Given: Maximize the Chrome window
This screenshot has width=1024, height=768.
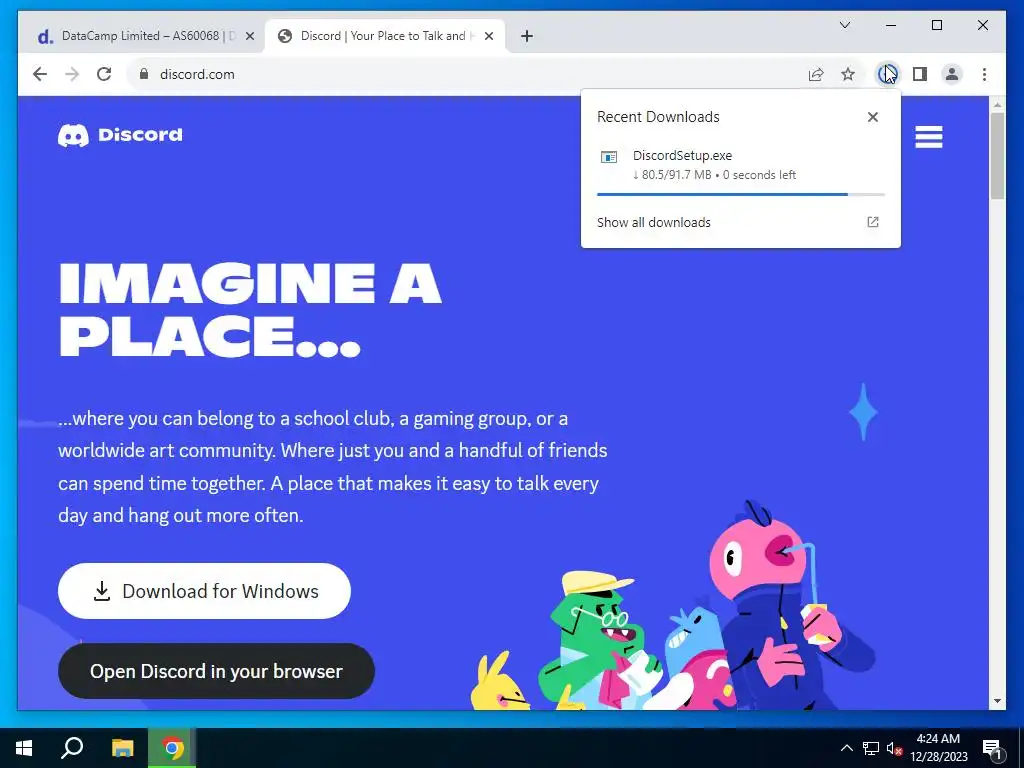Looking at the screenshot, I should coord(936,25).
